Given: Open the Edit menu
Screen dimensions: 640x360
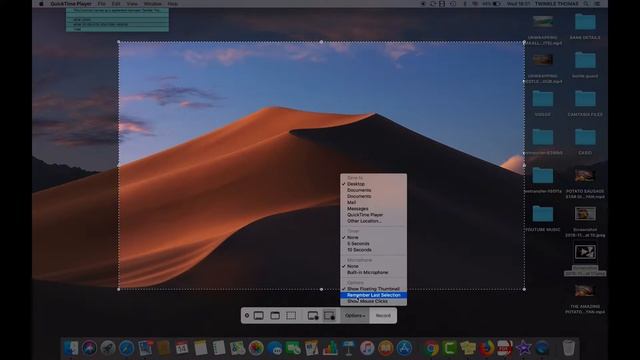Looking at the screenshot, I should click(116, 4).
